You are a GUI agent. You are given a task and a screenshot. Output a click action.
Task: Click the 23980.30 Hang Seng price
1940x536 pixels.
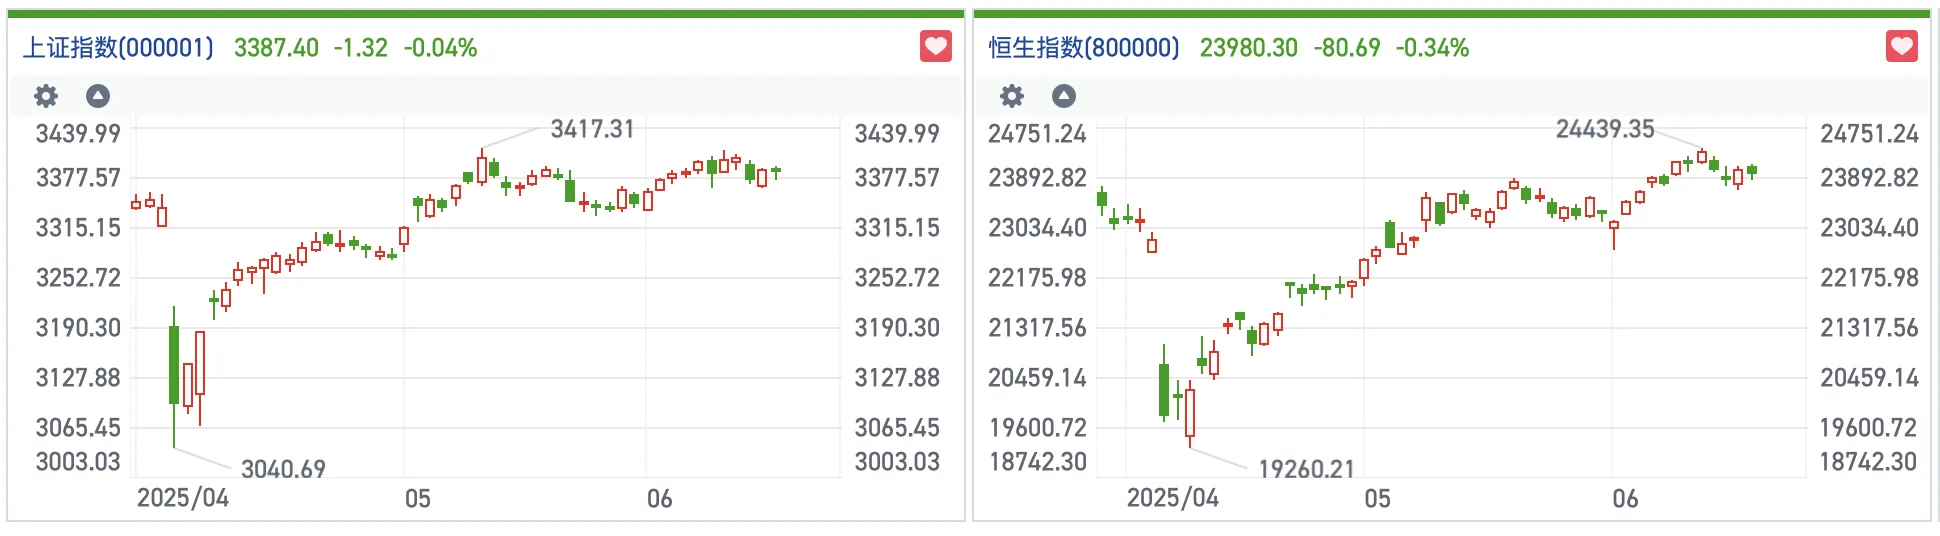[x=1248, y=48]
